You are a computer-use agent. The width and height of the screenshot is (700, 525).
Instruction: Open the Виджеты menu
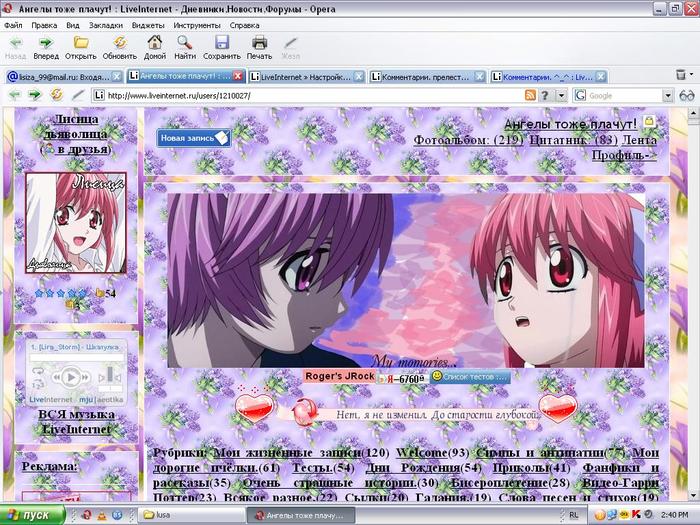click(148, 25)
